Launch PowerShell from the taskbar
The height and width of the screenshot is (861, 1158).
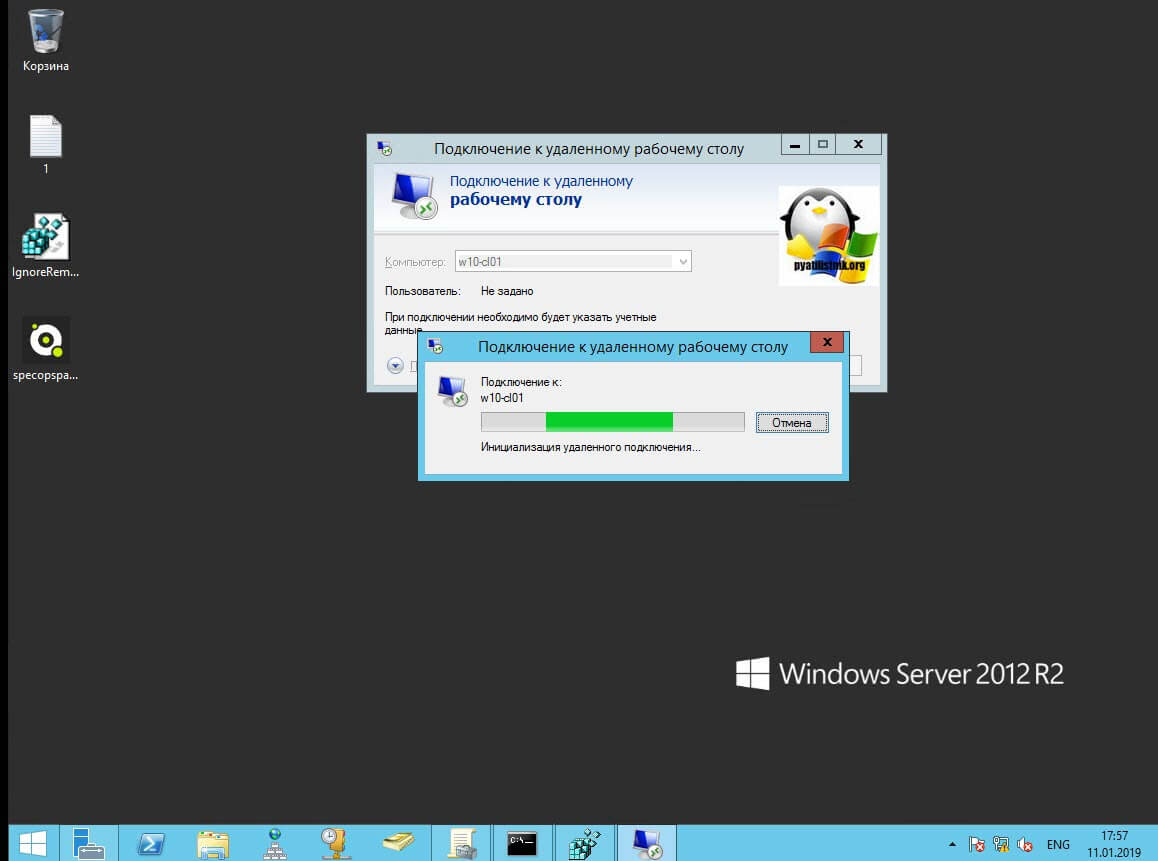point(150,843)
